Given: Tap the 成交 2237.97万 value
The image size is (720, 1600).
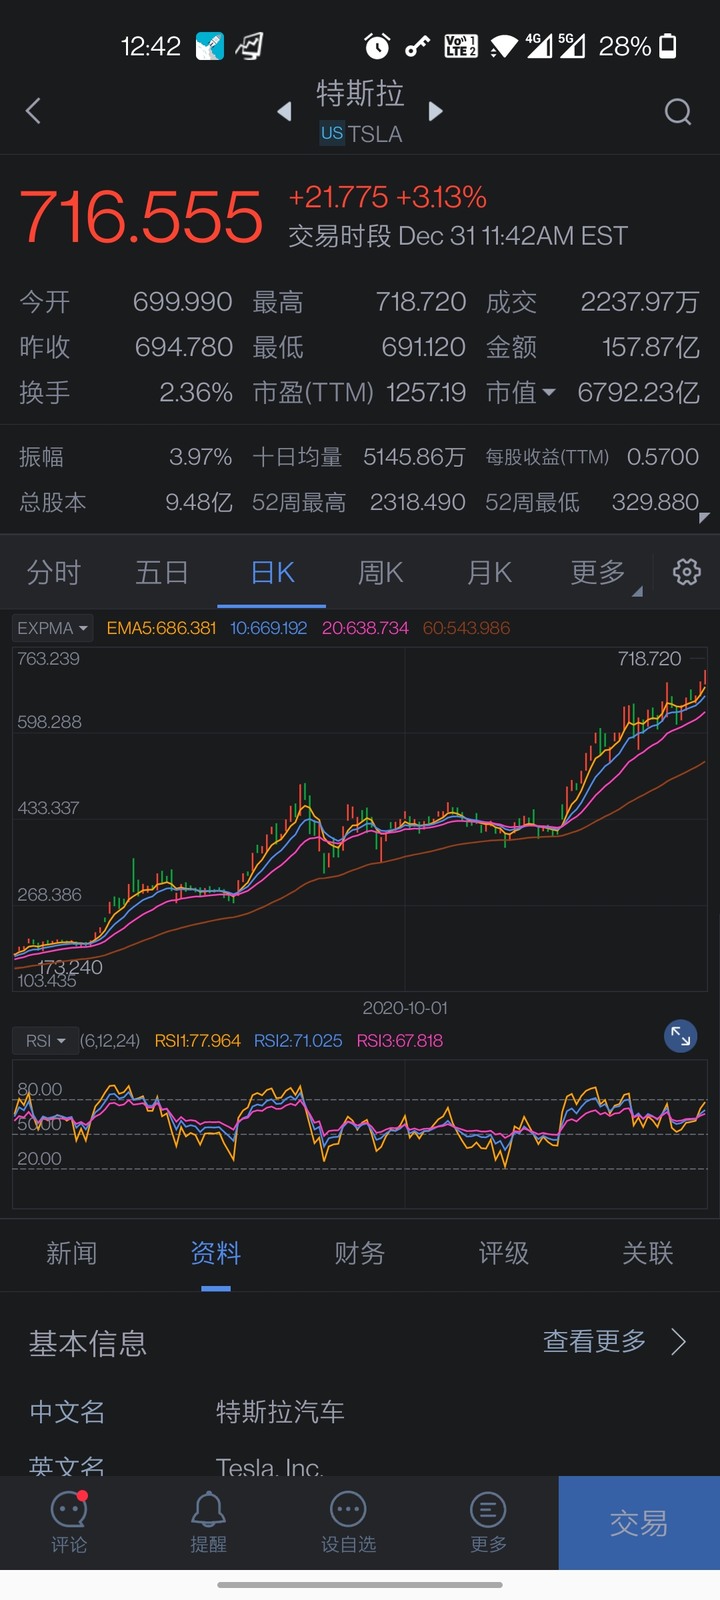Looking at the screenshot, I should [x=640, y=302].
